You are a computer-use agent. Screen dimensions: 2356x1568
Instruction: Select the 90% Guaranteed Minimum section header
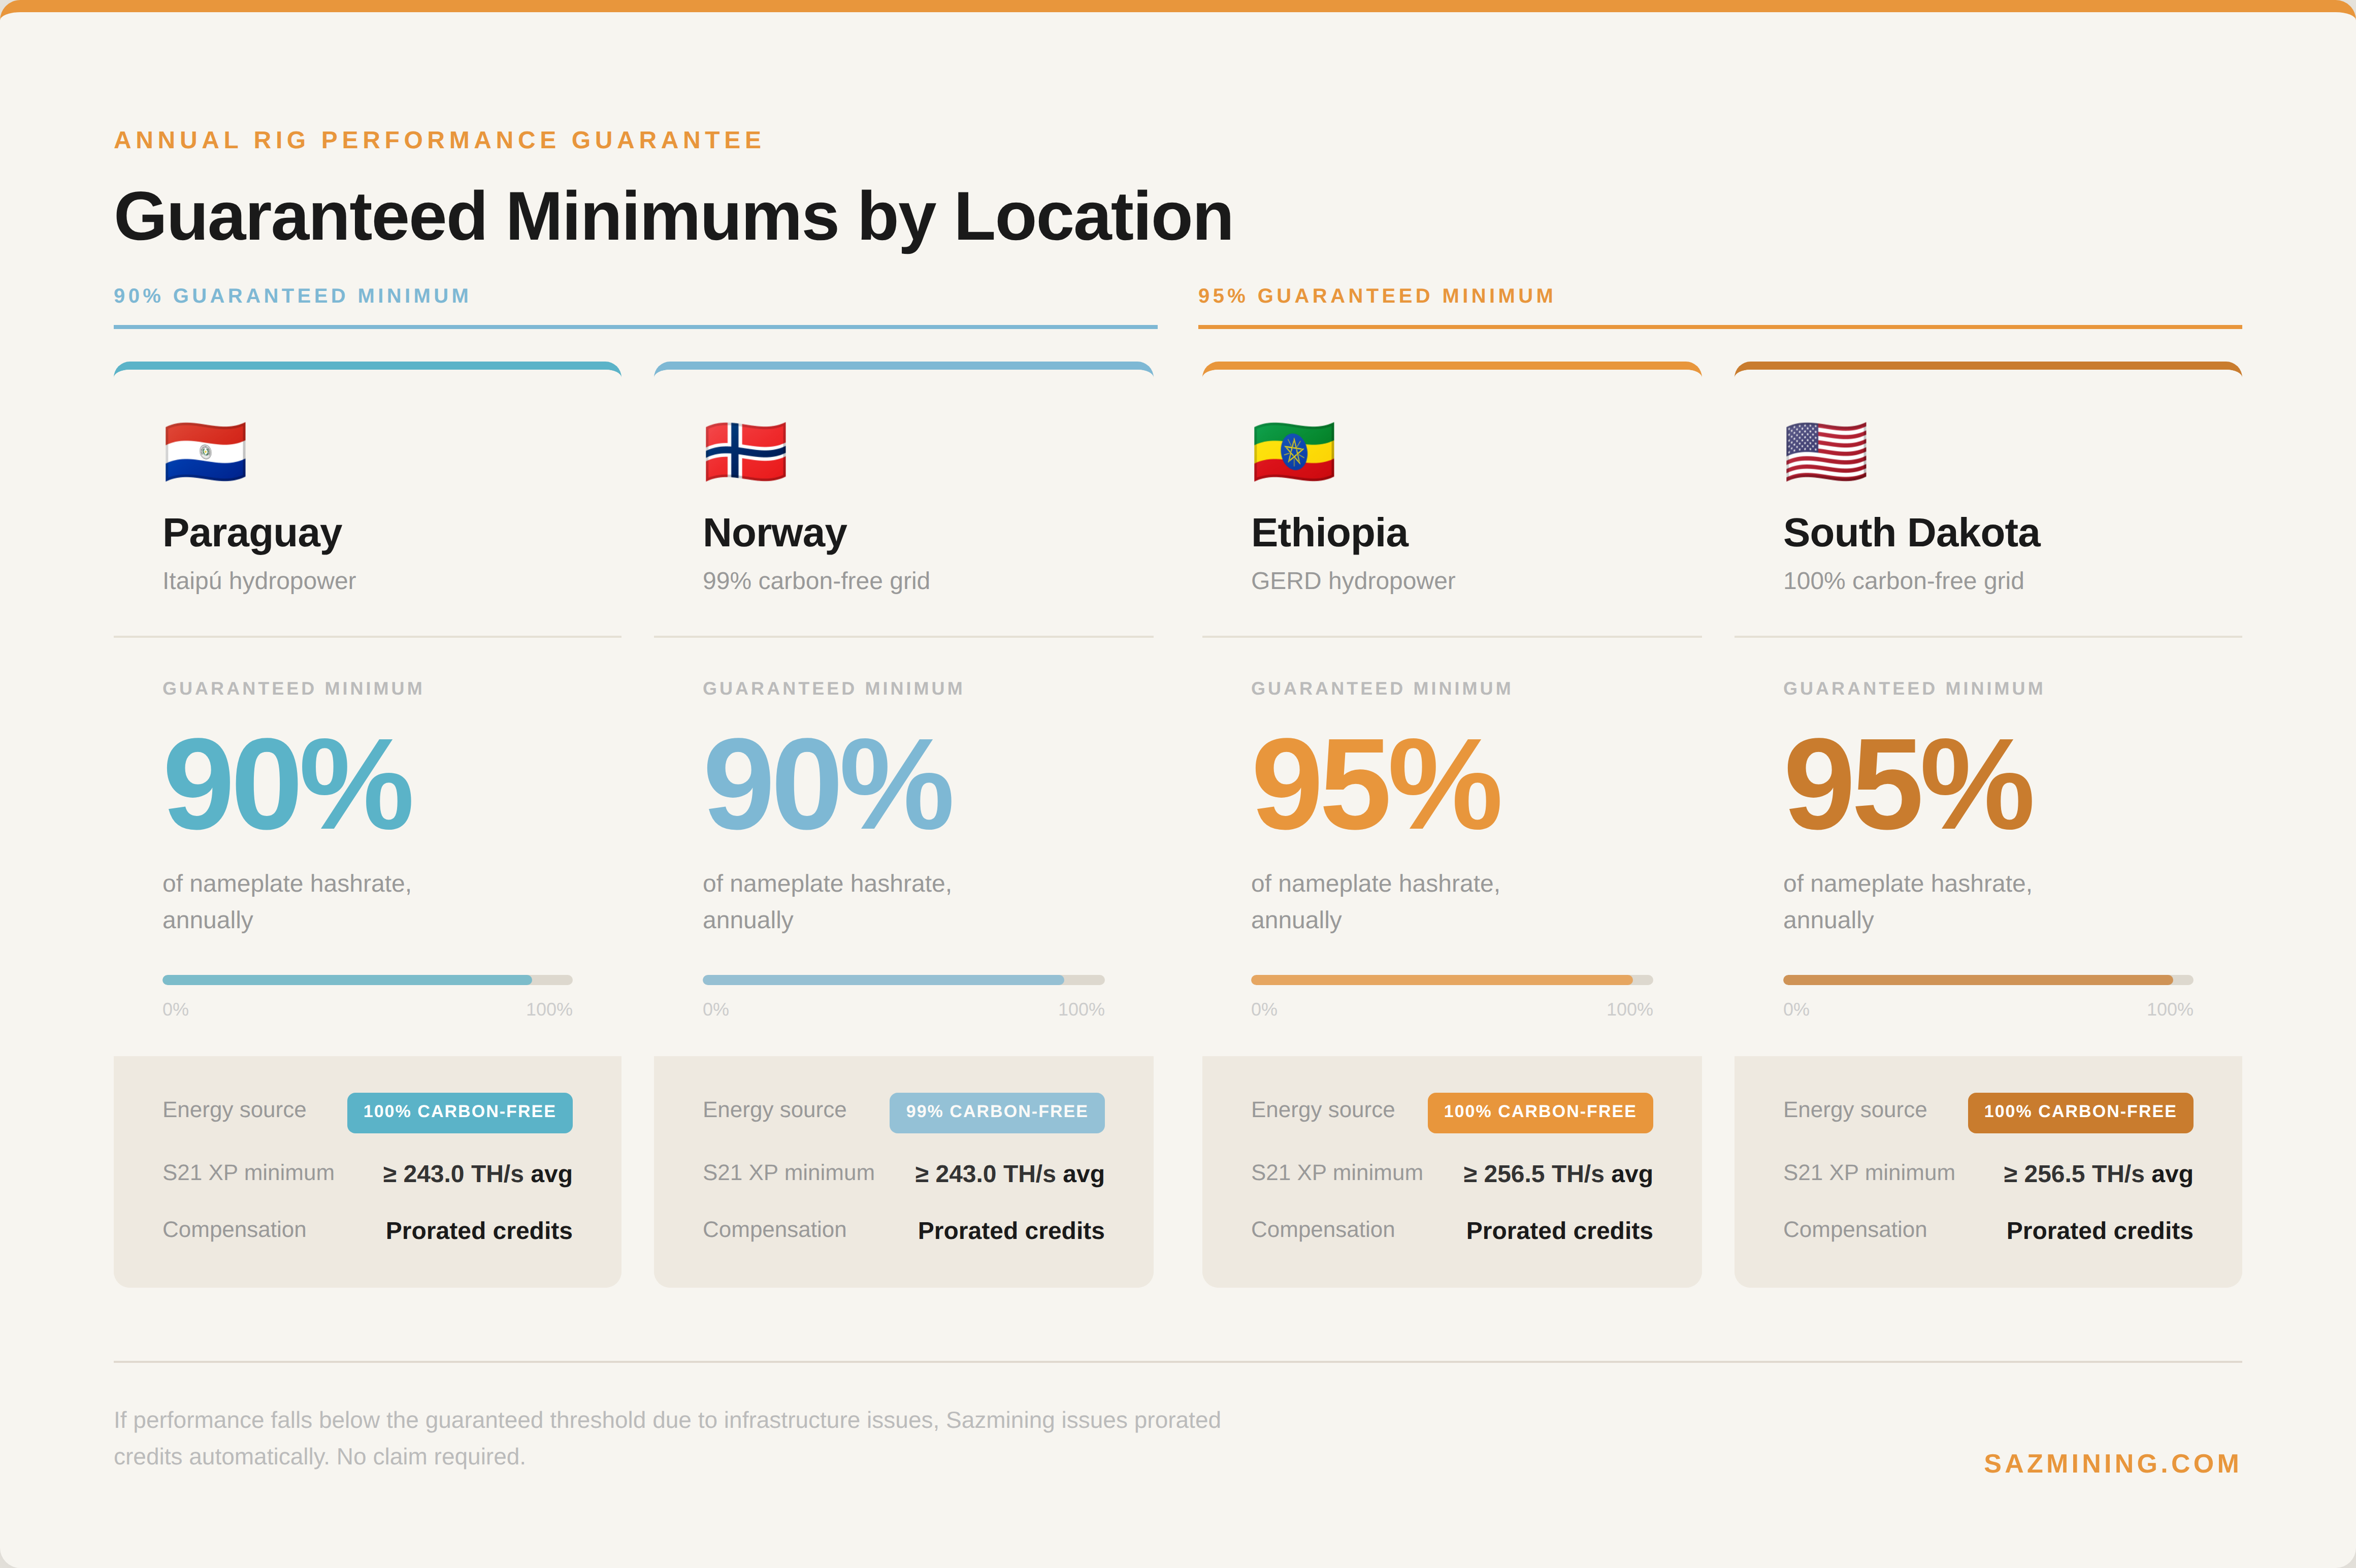(x=291, y=296)
